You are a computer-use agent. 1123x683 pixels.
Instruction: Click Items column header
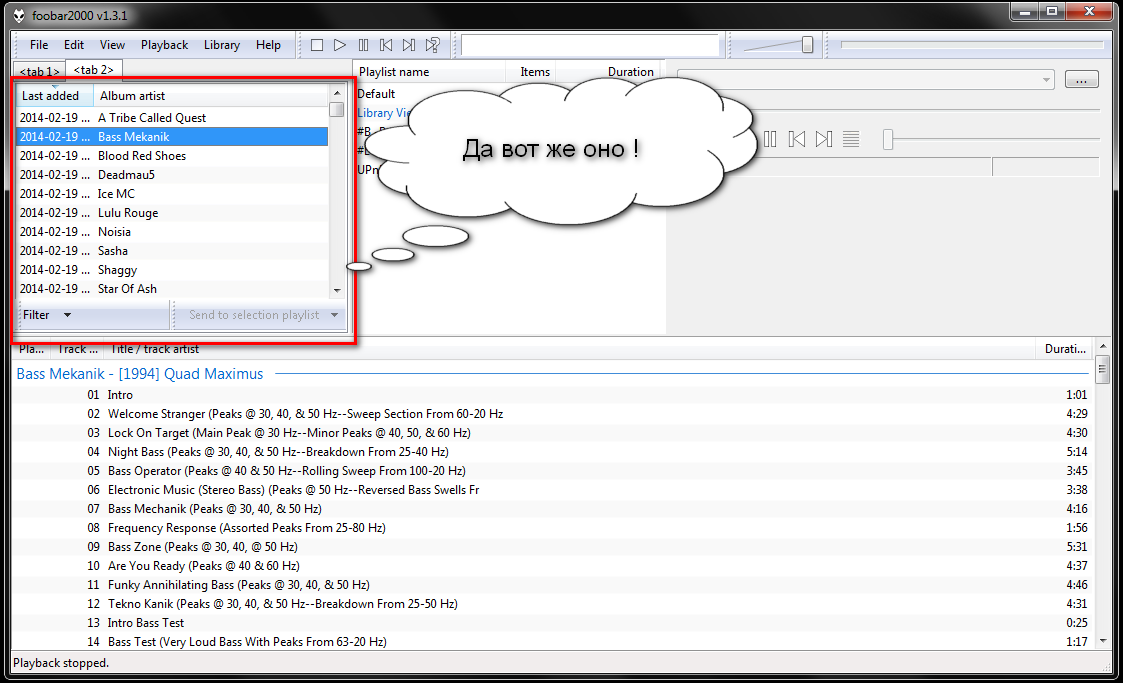point(531,72)
